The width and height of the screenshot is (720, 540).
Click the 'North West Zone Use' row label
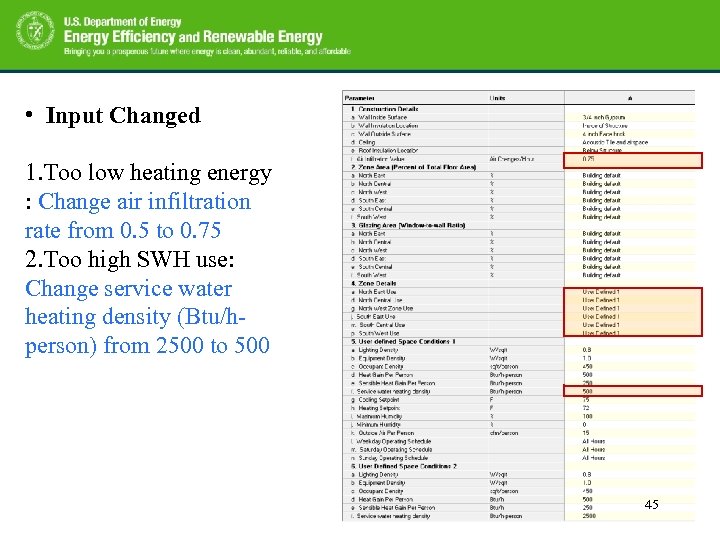[x=385, y=308]
